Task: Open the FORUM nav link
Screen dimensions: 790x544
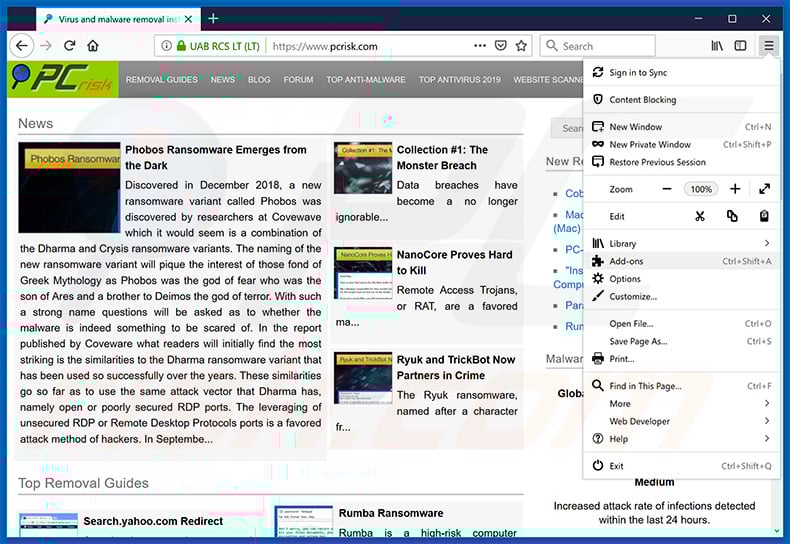Action: coord(298,80)
